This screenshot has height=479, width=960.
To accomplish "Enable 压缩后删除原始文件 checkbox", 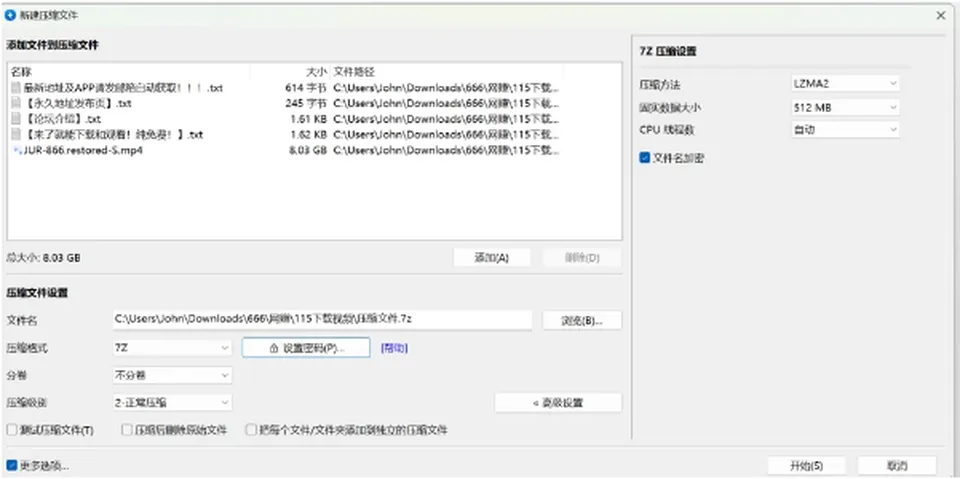I will [x=127, y=430].
